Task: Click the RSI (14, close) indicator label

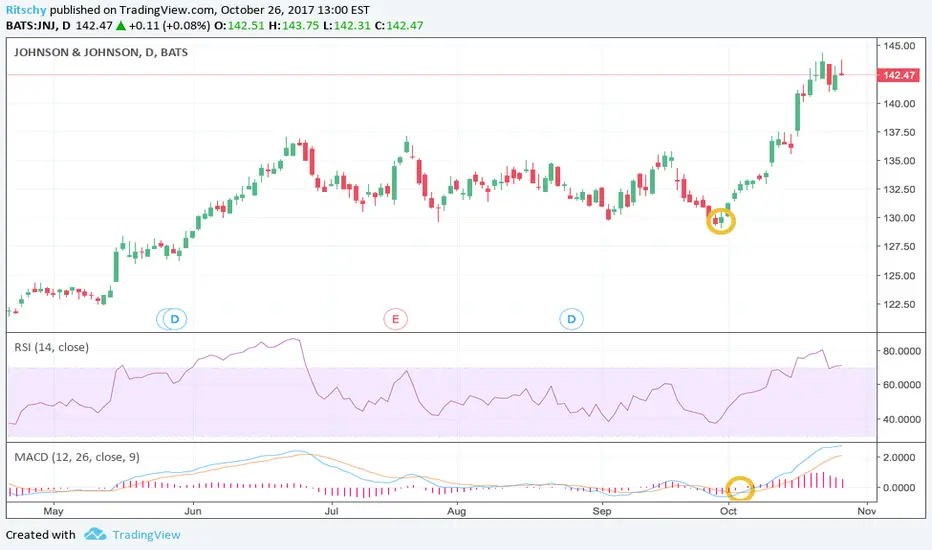Action: pos(52,347)
